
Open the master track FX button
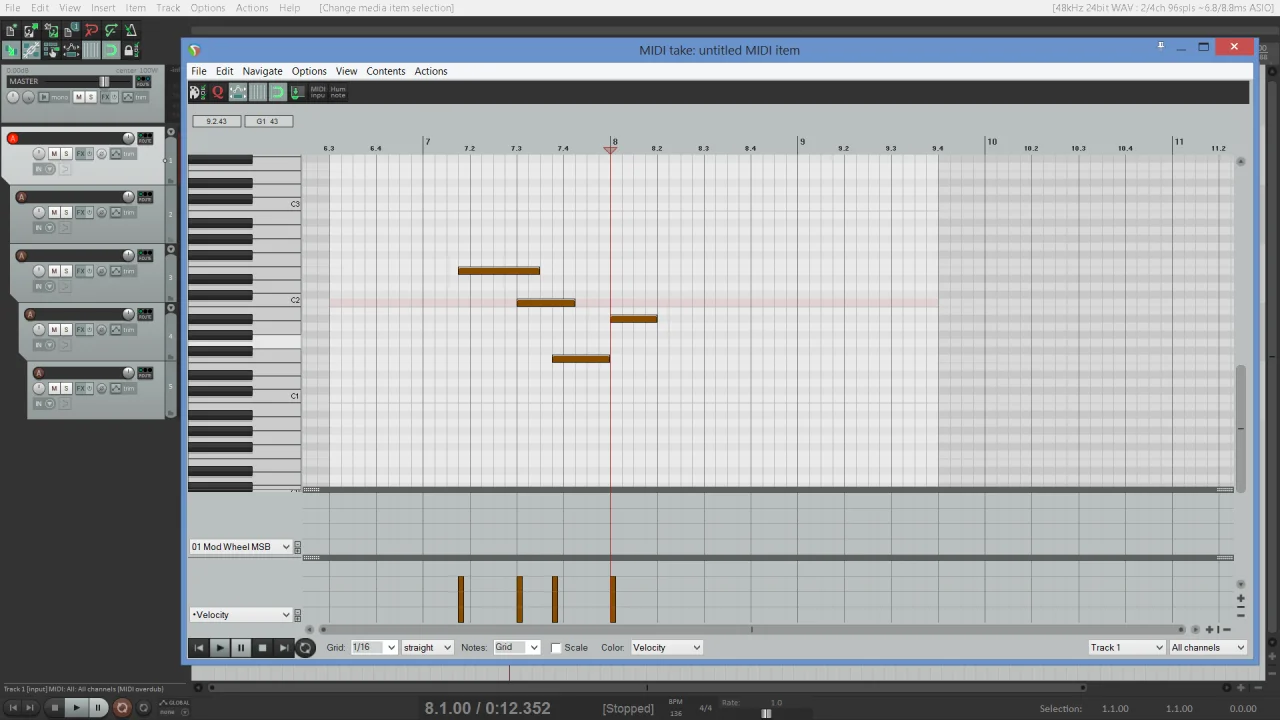coord(105,97)
